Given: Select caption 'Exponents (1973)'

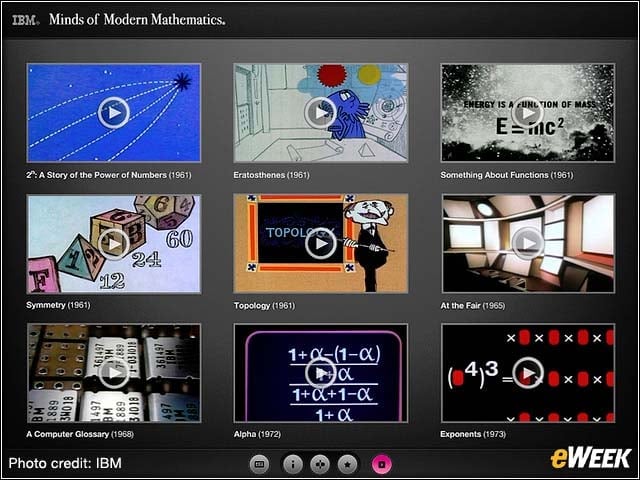Looking at the screenshot, I should (473, 434).
